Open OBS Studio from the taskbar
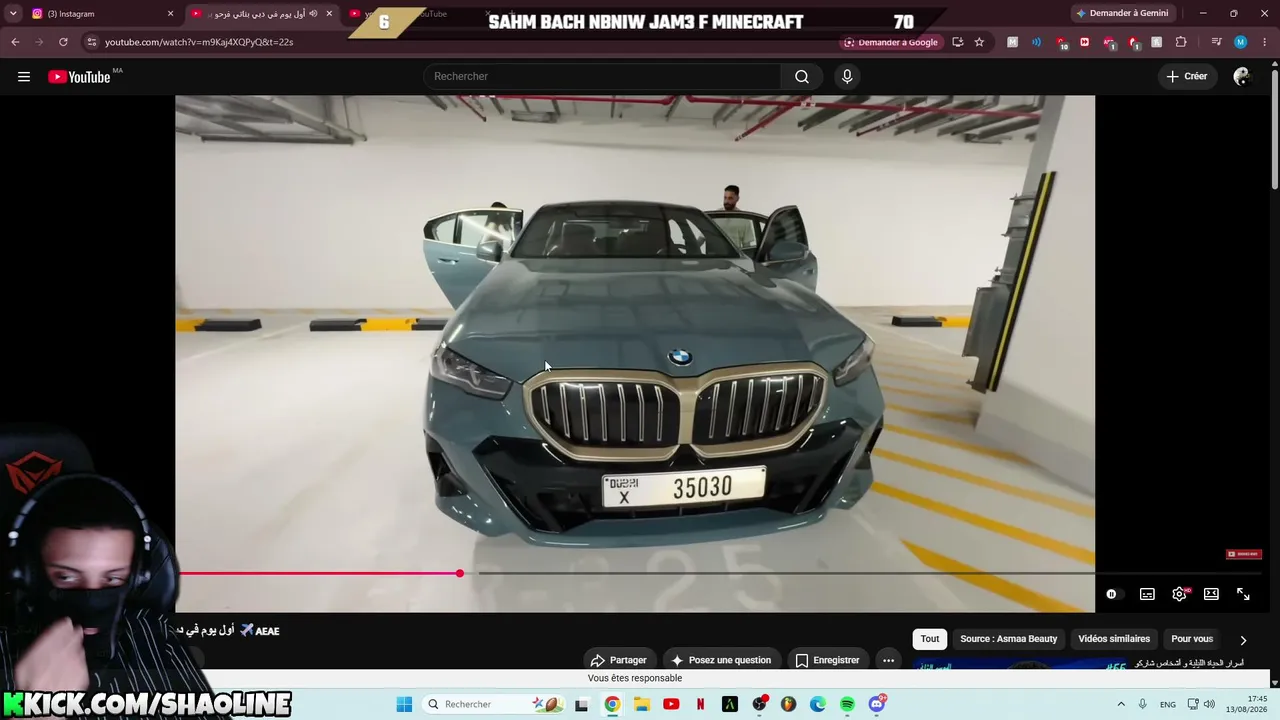 [759, 704]
